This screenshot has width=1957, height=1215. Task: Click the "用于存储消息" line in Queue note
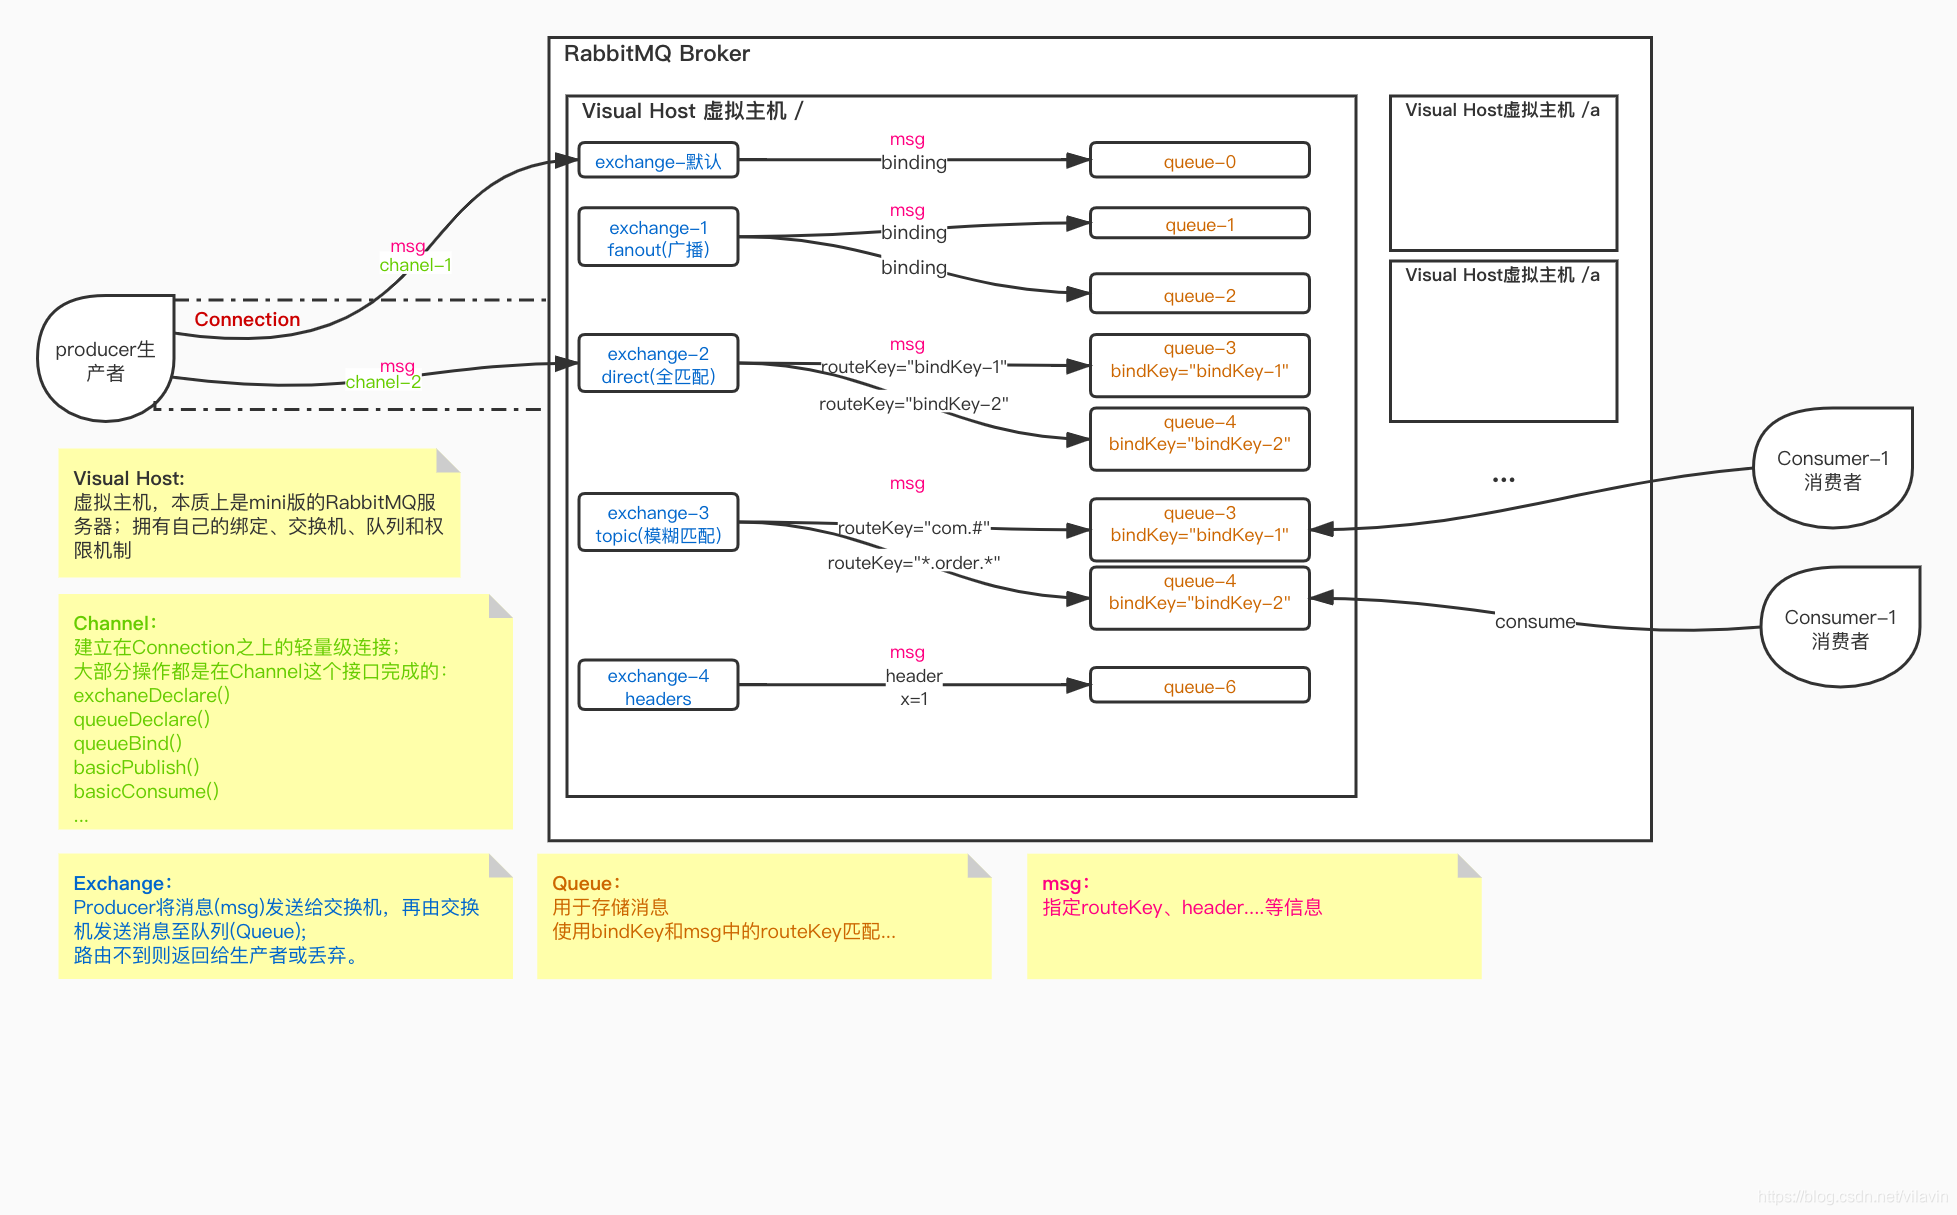(x=610, y=907)
